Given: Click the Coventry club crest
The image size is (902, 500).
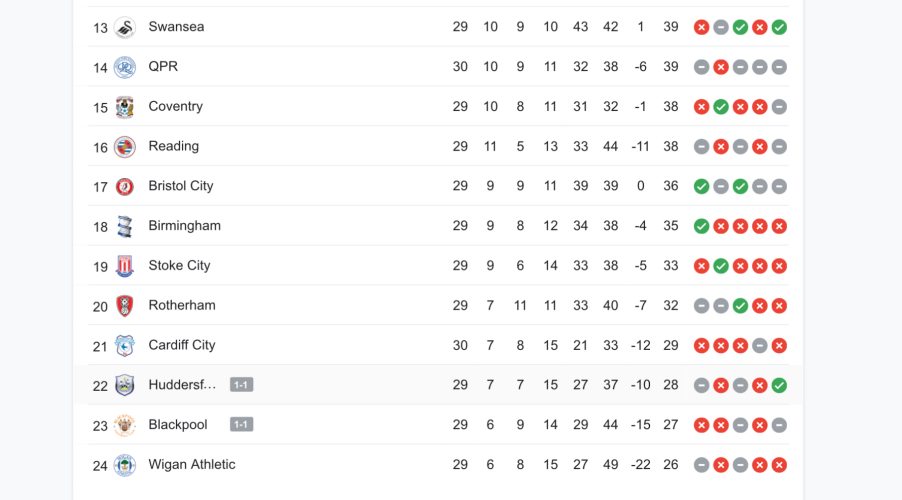Looking at the screenshot, I should (124, 107).
